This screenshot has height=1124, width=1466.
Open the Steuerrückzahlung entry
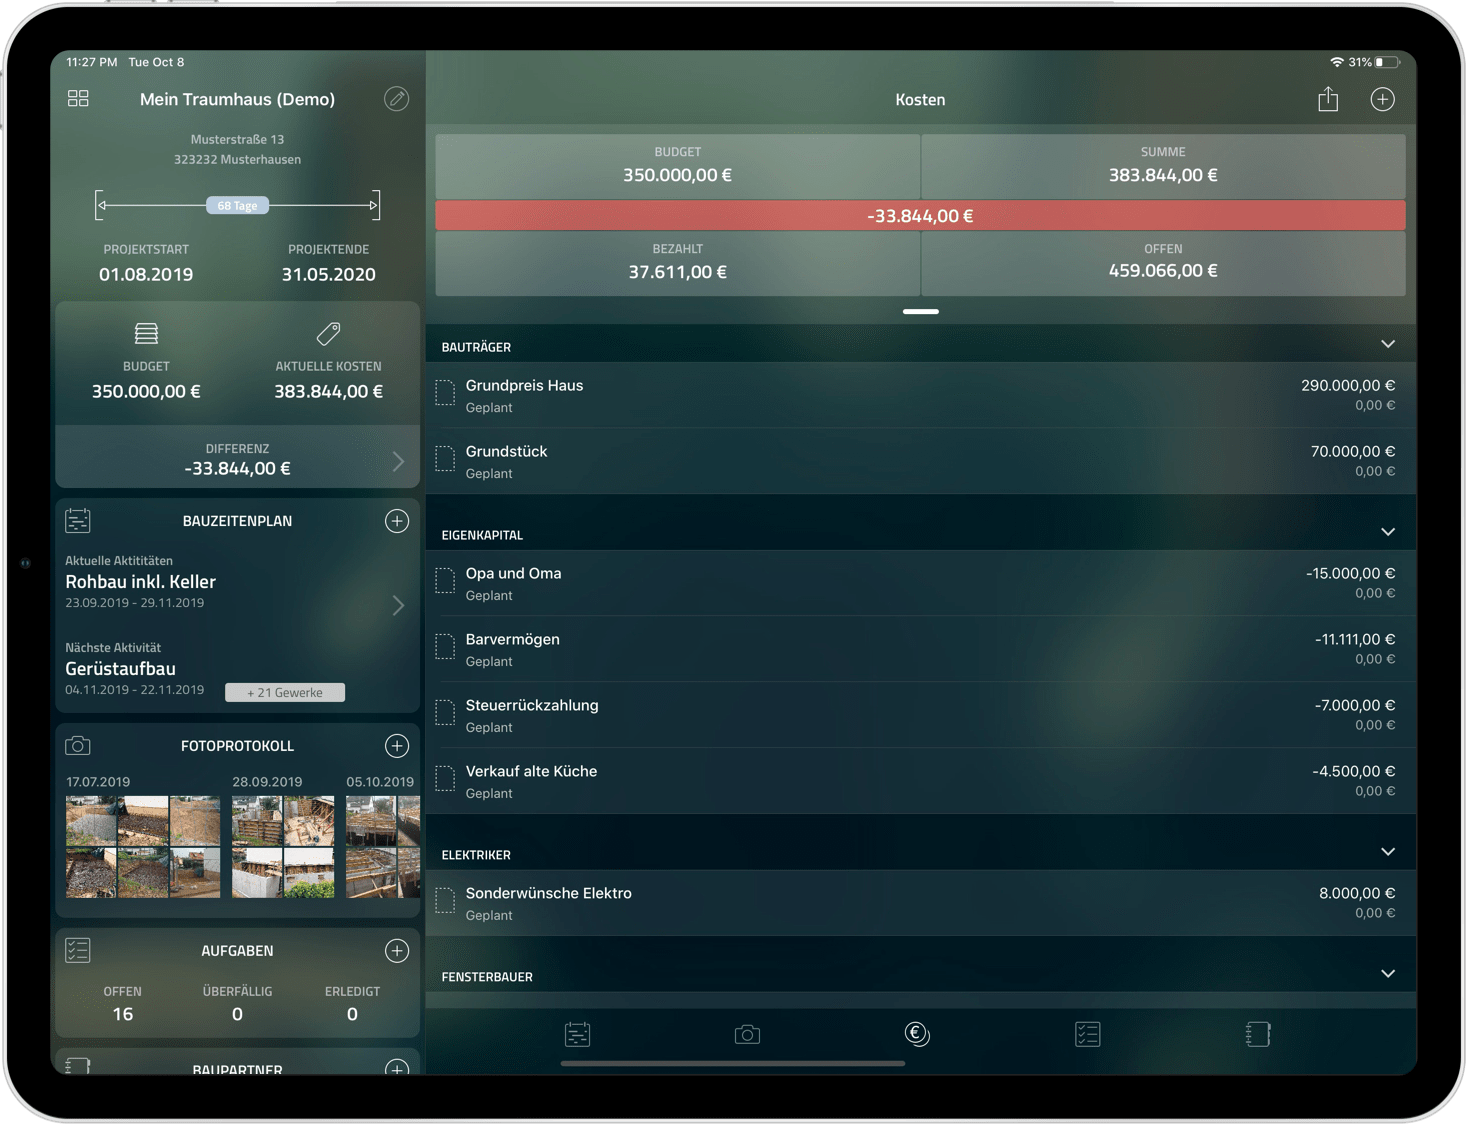pyautogui.click(x=921, y=715)
